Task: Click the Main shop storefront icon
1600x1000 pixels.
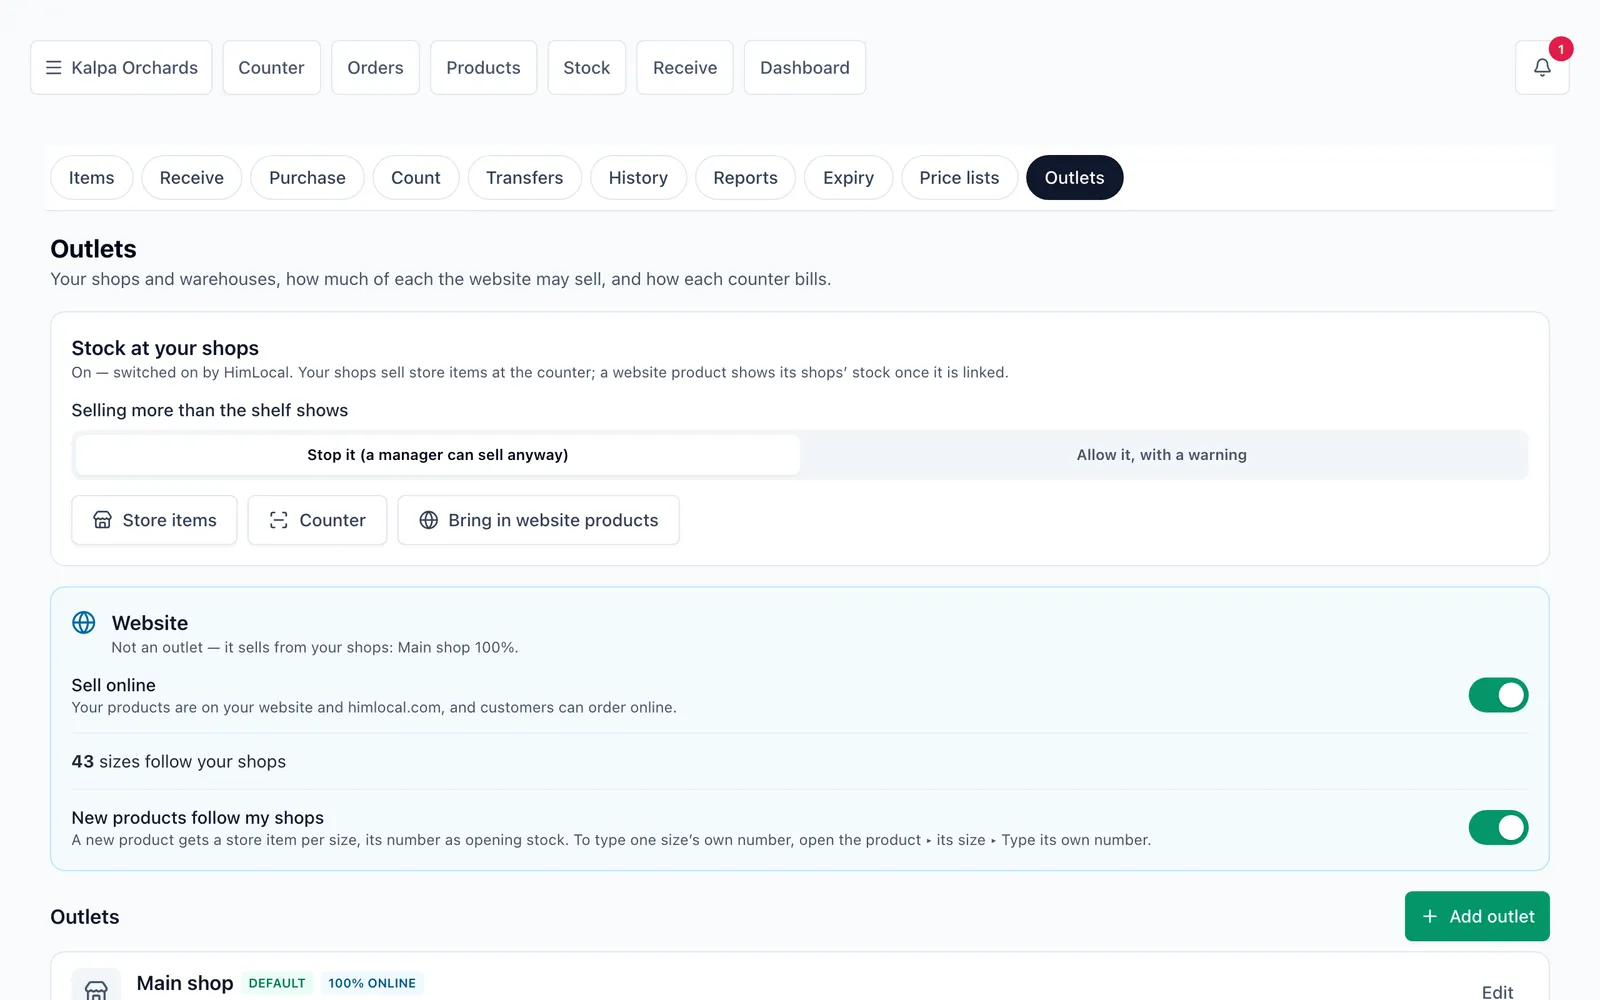Action: (x=96, y=989)
